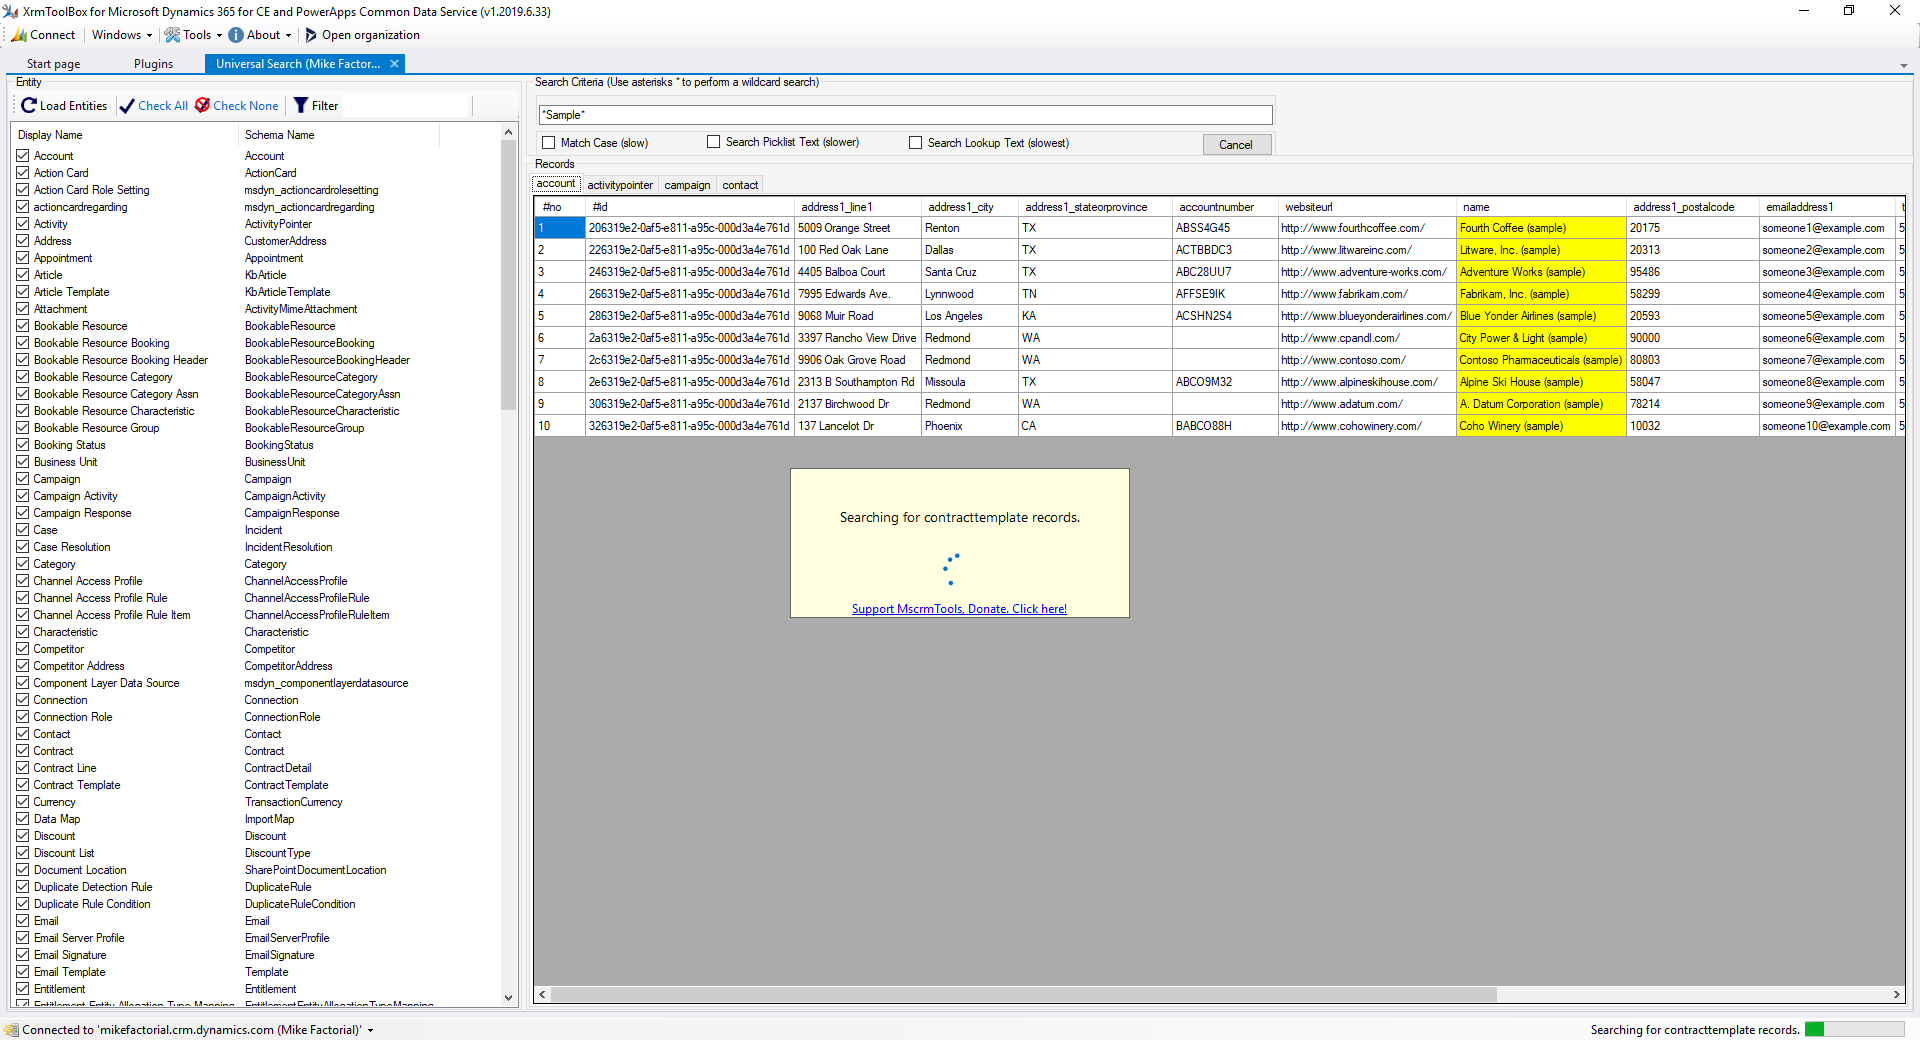Click the Check All checkmark icon
The height and width of the screenshot is (1040, 1920).
coord(127,106)
